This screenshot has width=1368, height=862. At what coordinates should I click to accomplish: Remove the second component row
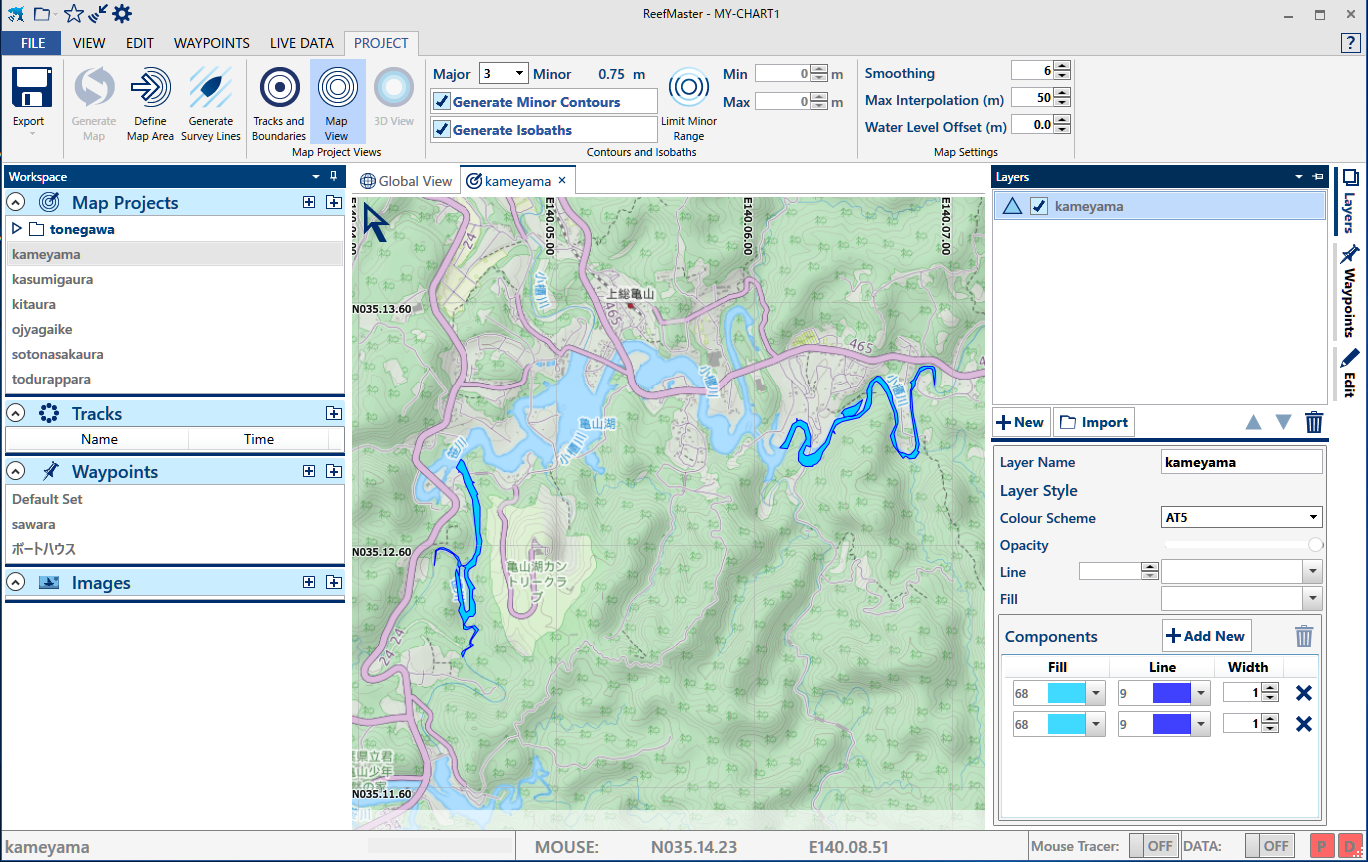pos(1303,723)
